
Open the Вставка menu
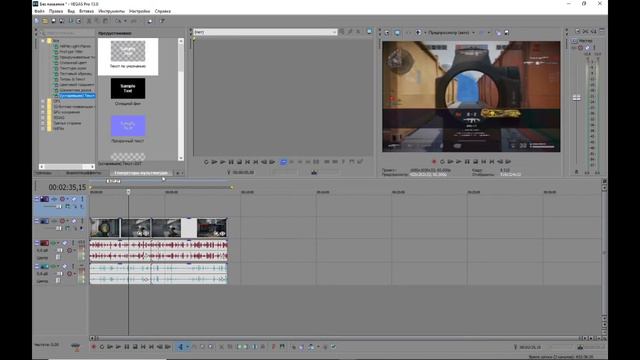click(86, 11)
